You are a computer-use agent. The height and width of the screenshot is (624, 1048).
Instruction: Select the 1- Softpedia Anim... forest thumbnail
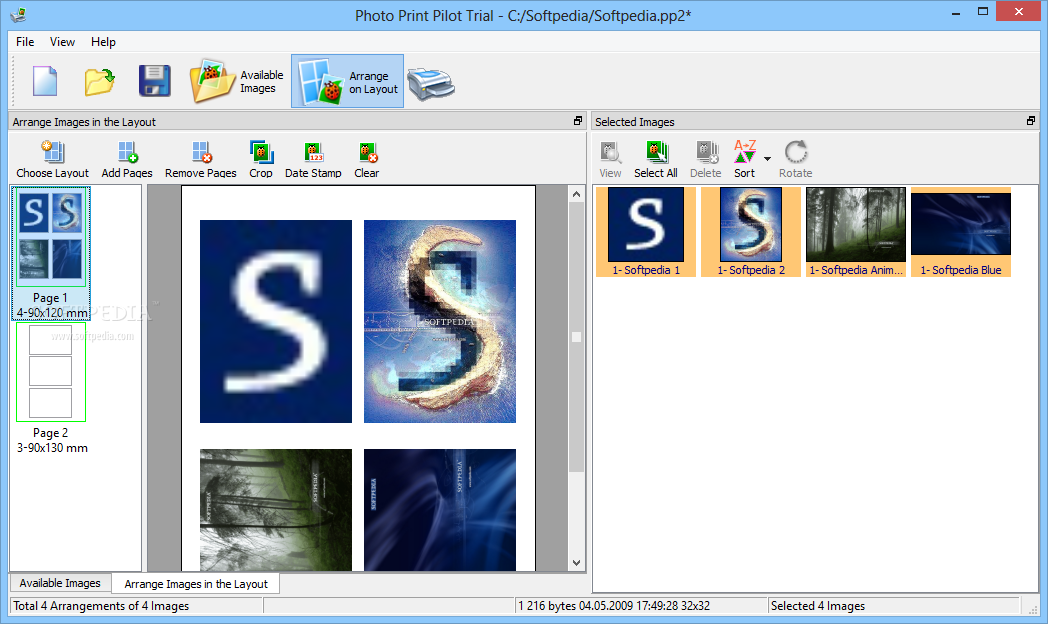tap(856, 232)
